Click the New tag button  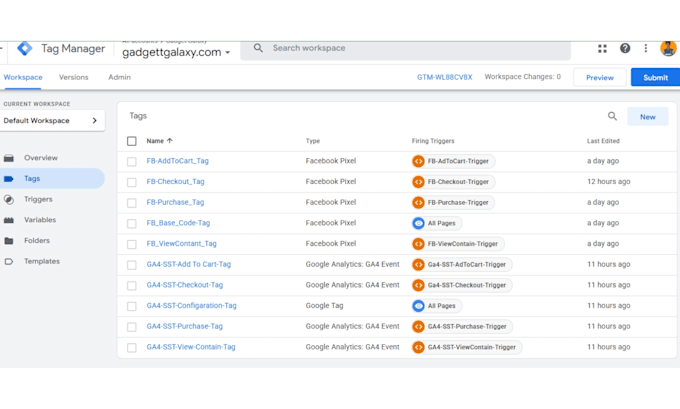[647, 117]
